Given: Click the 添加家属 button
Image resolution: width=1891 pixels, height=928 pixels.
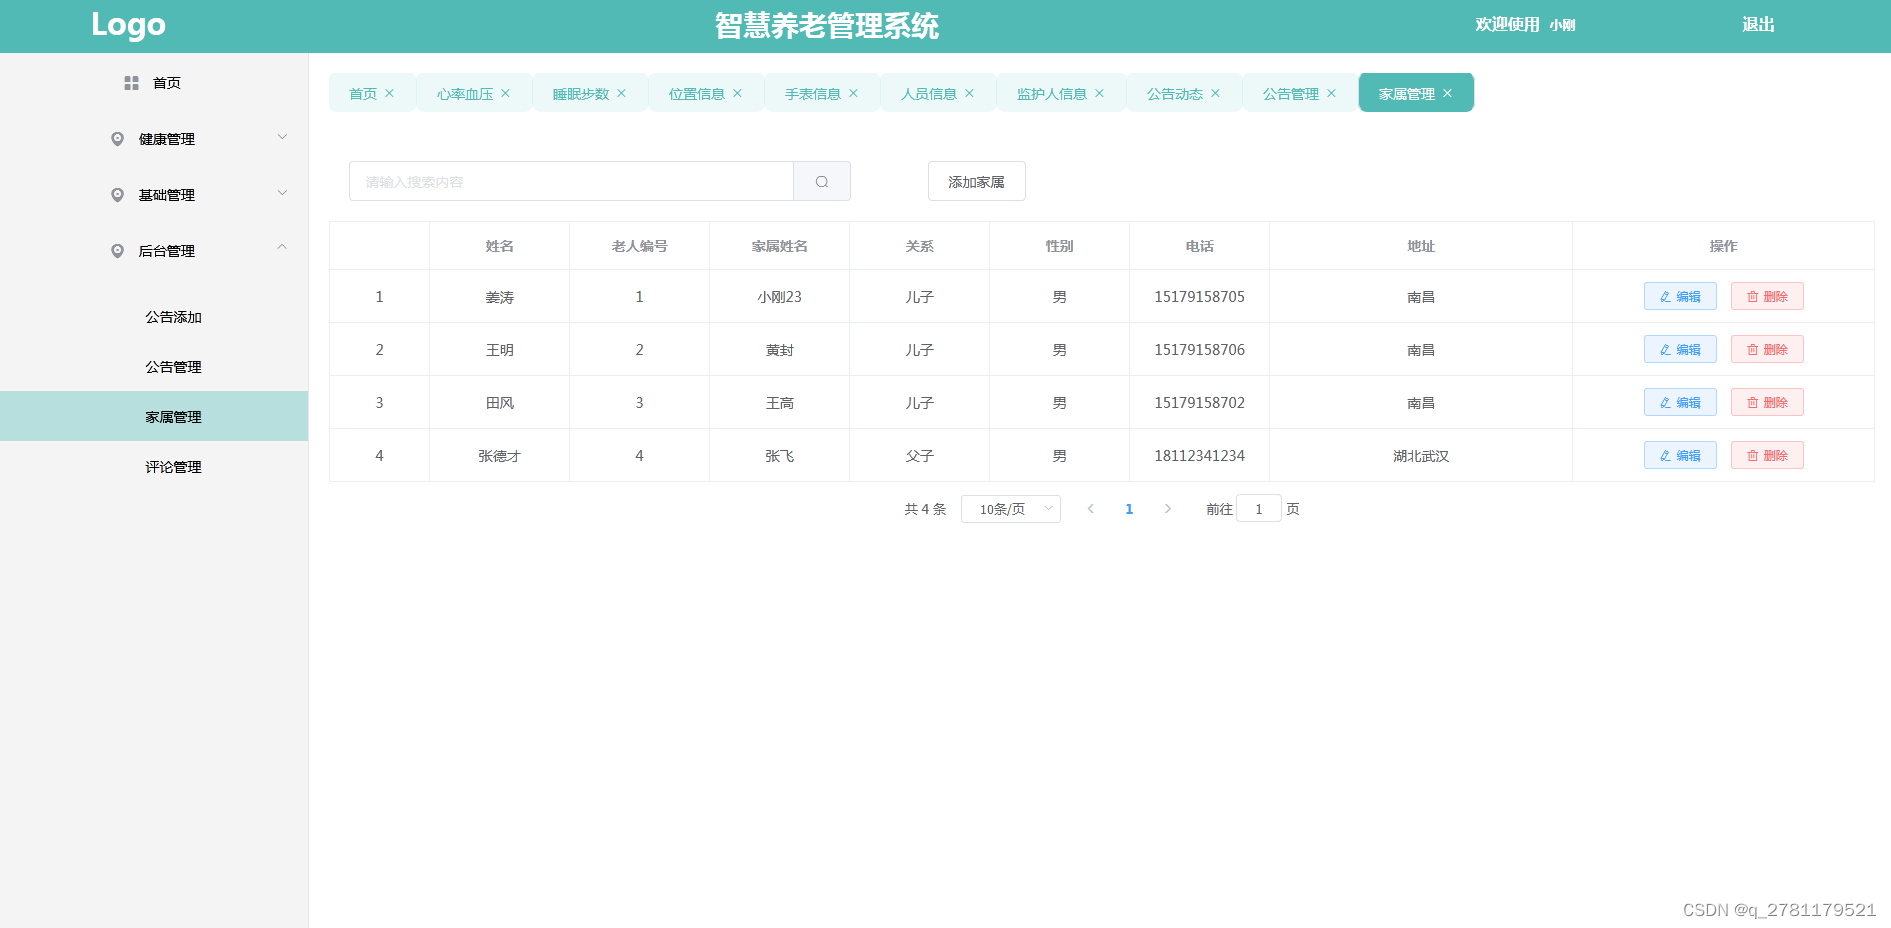Looking at the screenshot, I should click(977, 182).
